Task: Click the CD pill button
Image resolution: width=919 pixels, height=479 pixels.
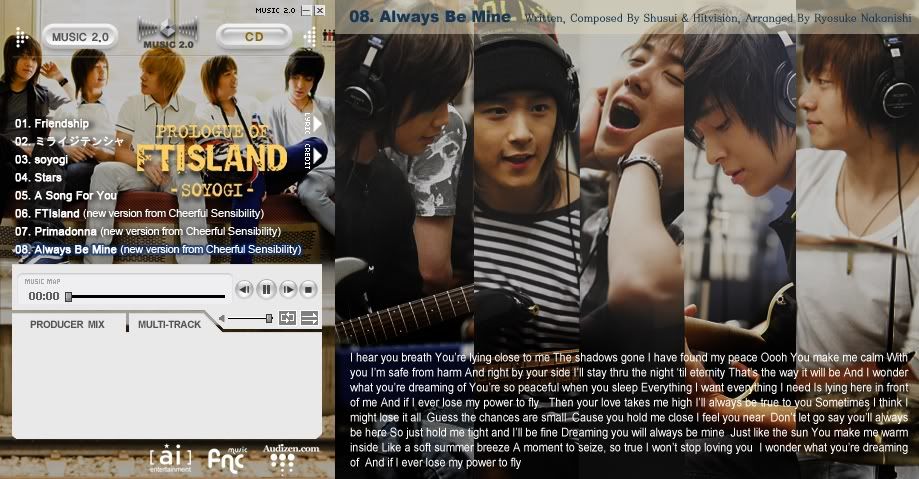Action: coord(254,37)
